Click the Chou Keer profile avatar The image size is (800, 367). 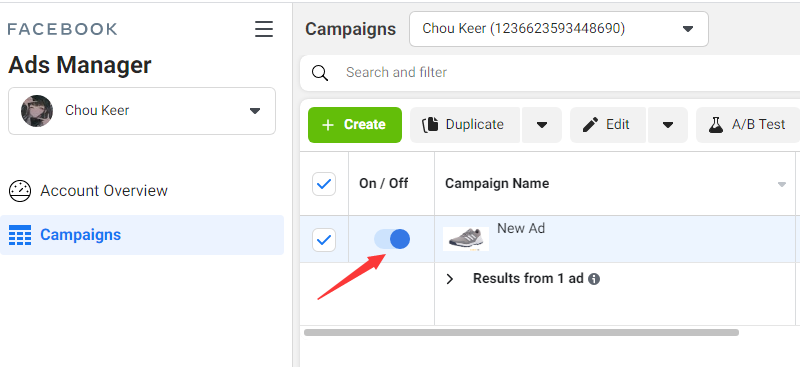[x=37, y=111]
